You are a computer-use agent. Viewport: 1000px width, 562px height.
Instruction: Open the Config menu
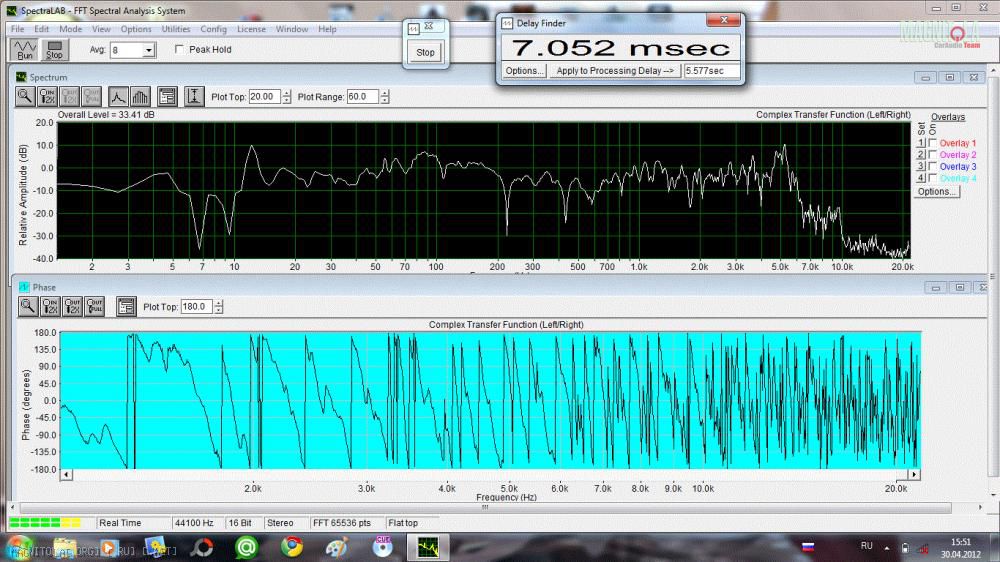tap(213, 29)
